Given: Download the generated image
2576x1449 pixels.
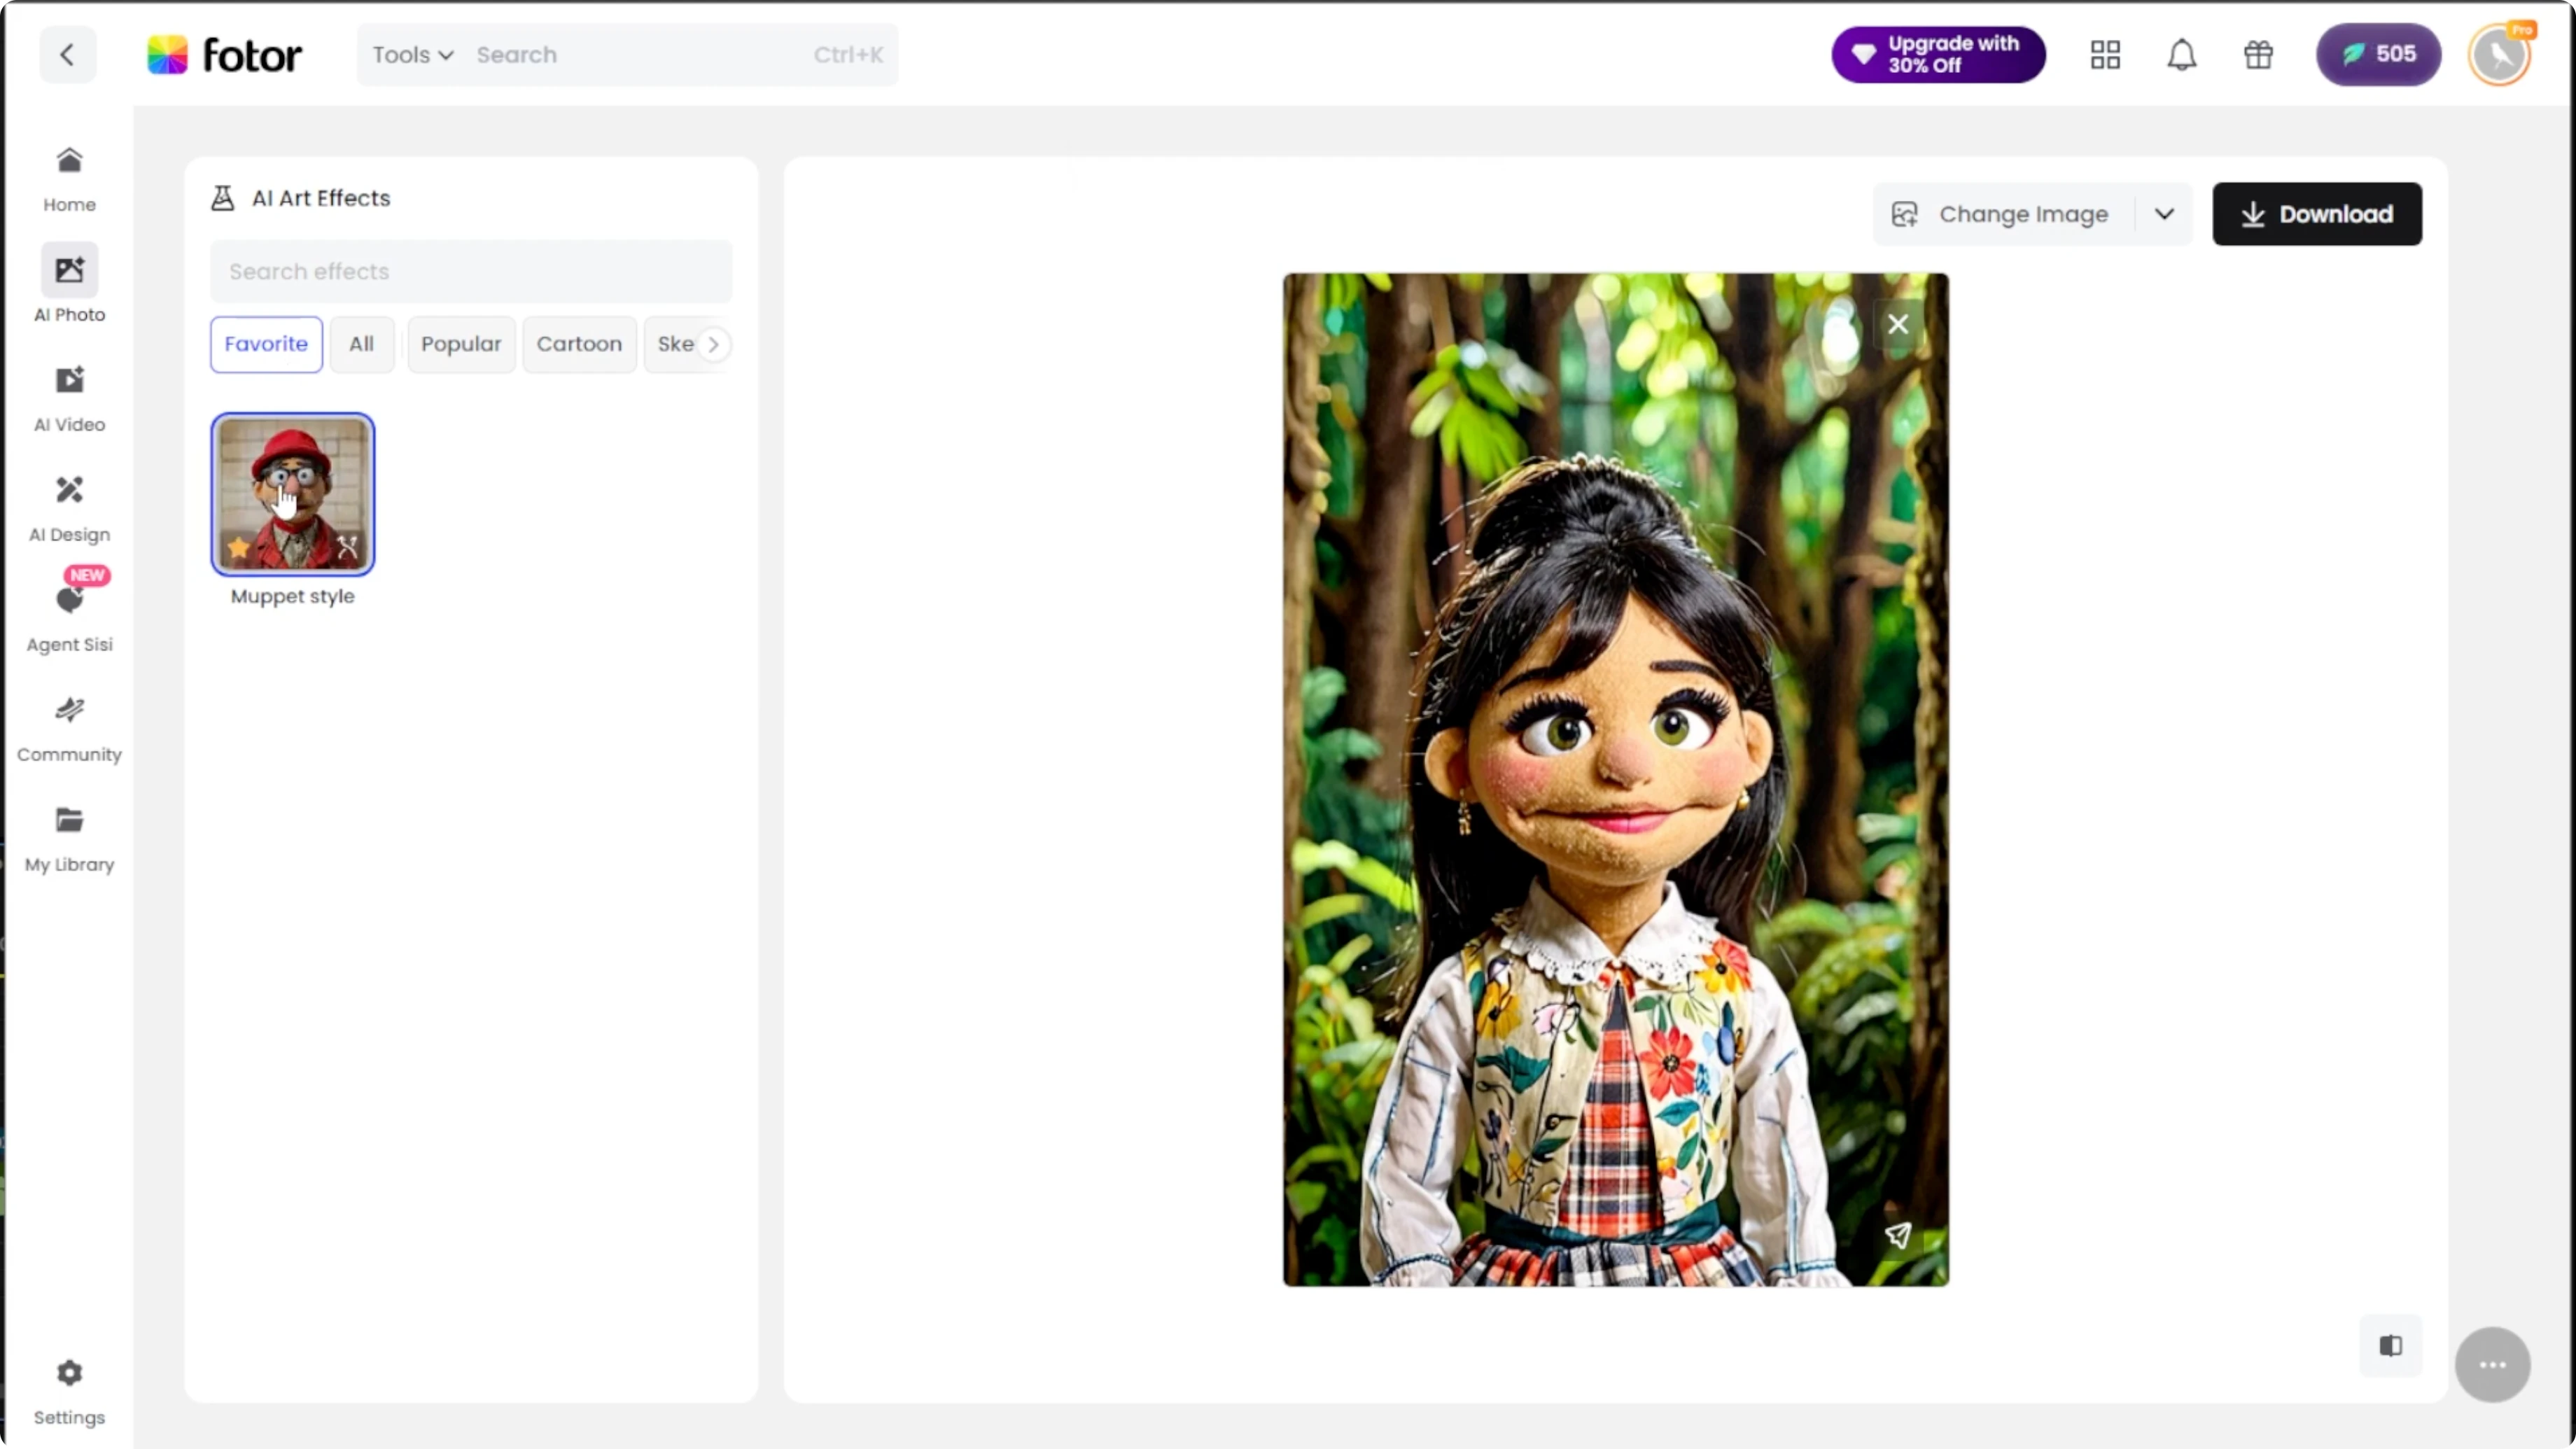Looking at the screenshot, I should click(2316, 214).
